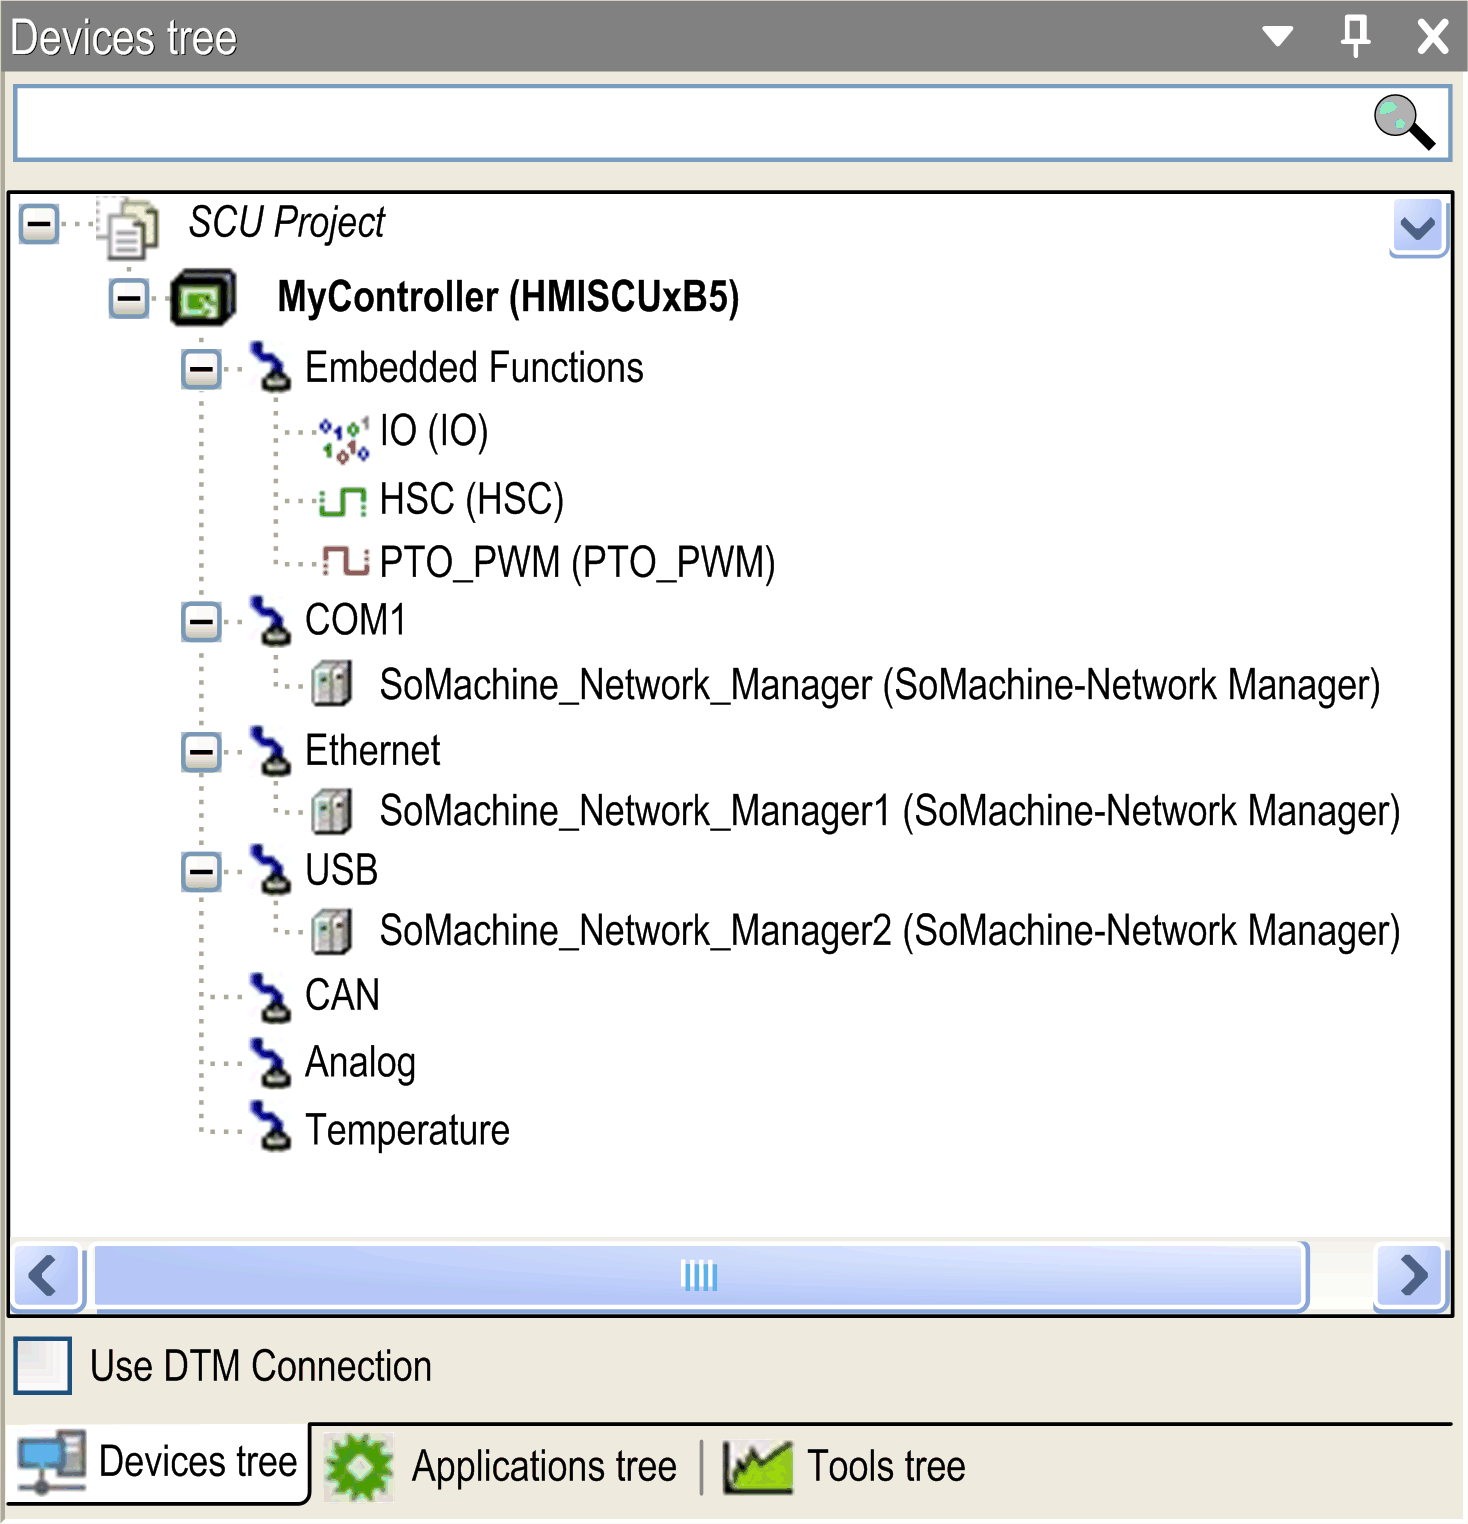This screenshot has width=1468, height=1524.
Task: Click the HSC waveform icon
Action: point(342,501)
